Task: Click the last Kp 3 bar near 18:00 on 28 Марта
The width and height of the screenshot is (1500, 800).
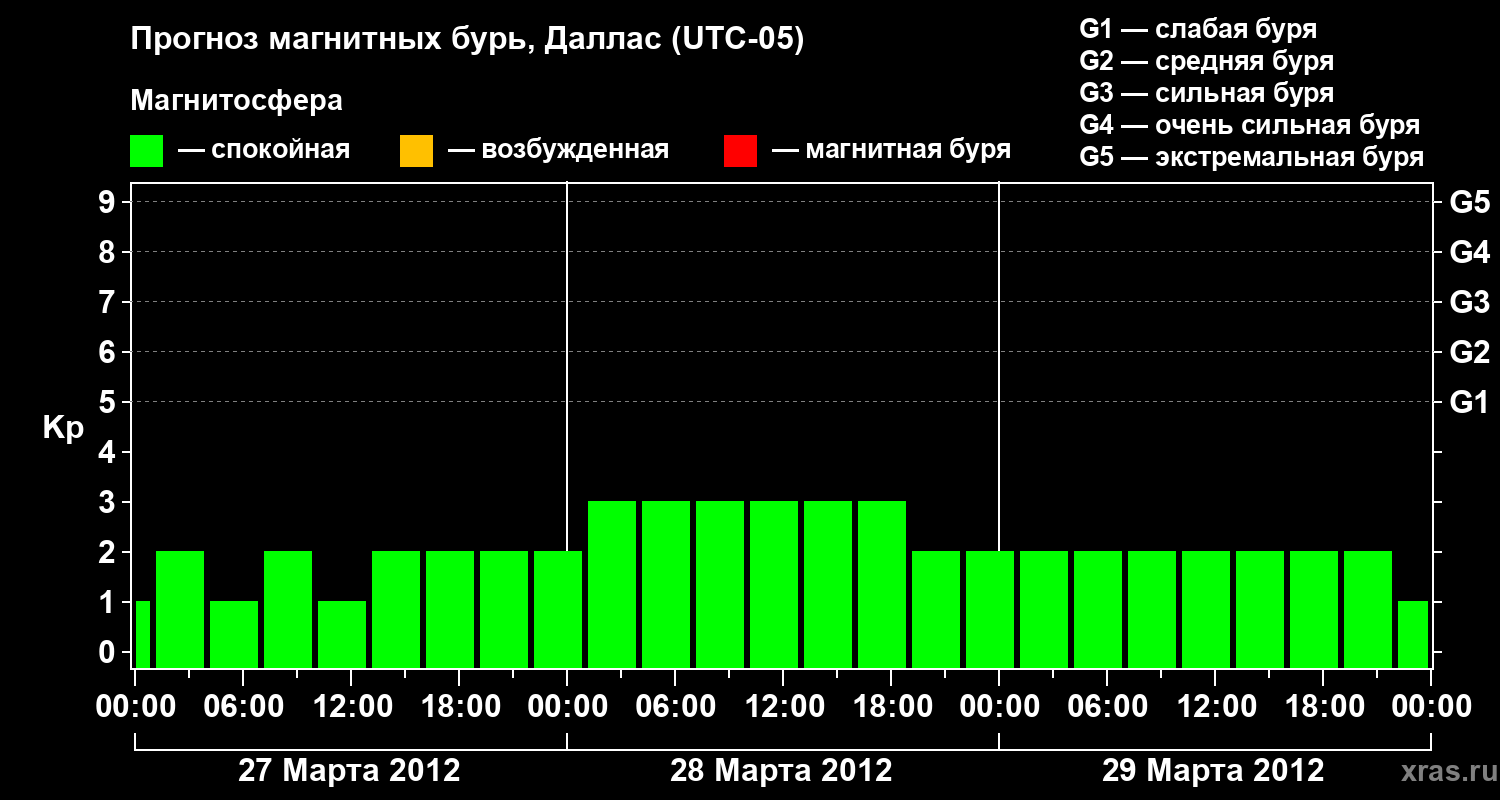Action: click(882, 584)
